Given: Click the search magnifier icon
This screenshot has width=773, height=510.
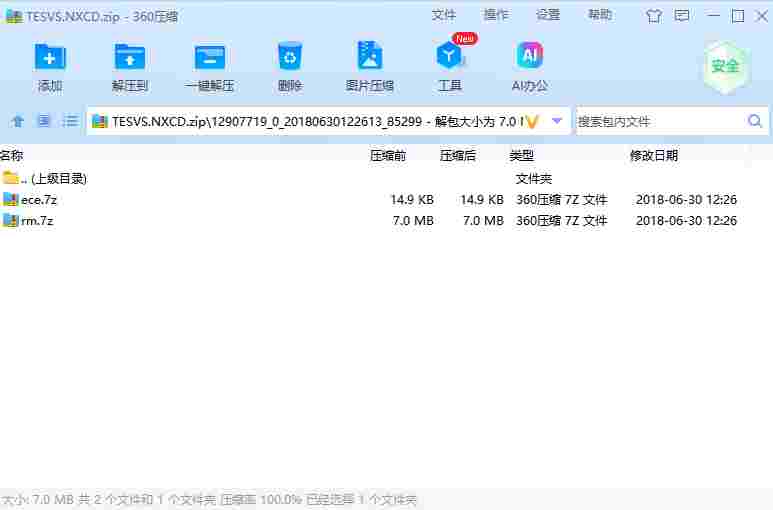Looking at the screenshot, I should click(754, 121).
